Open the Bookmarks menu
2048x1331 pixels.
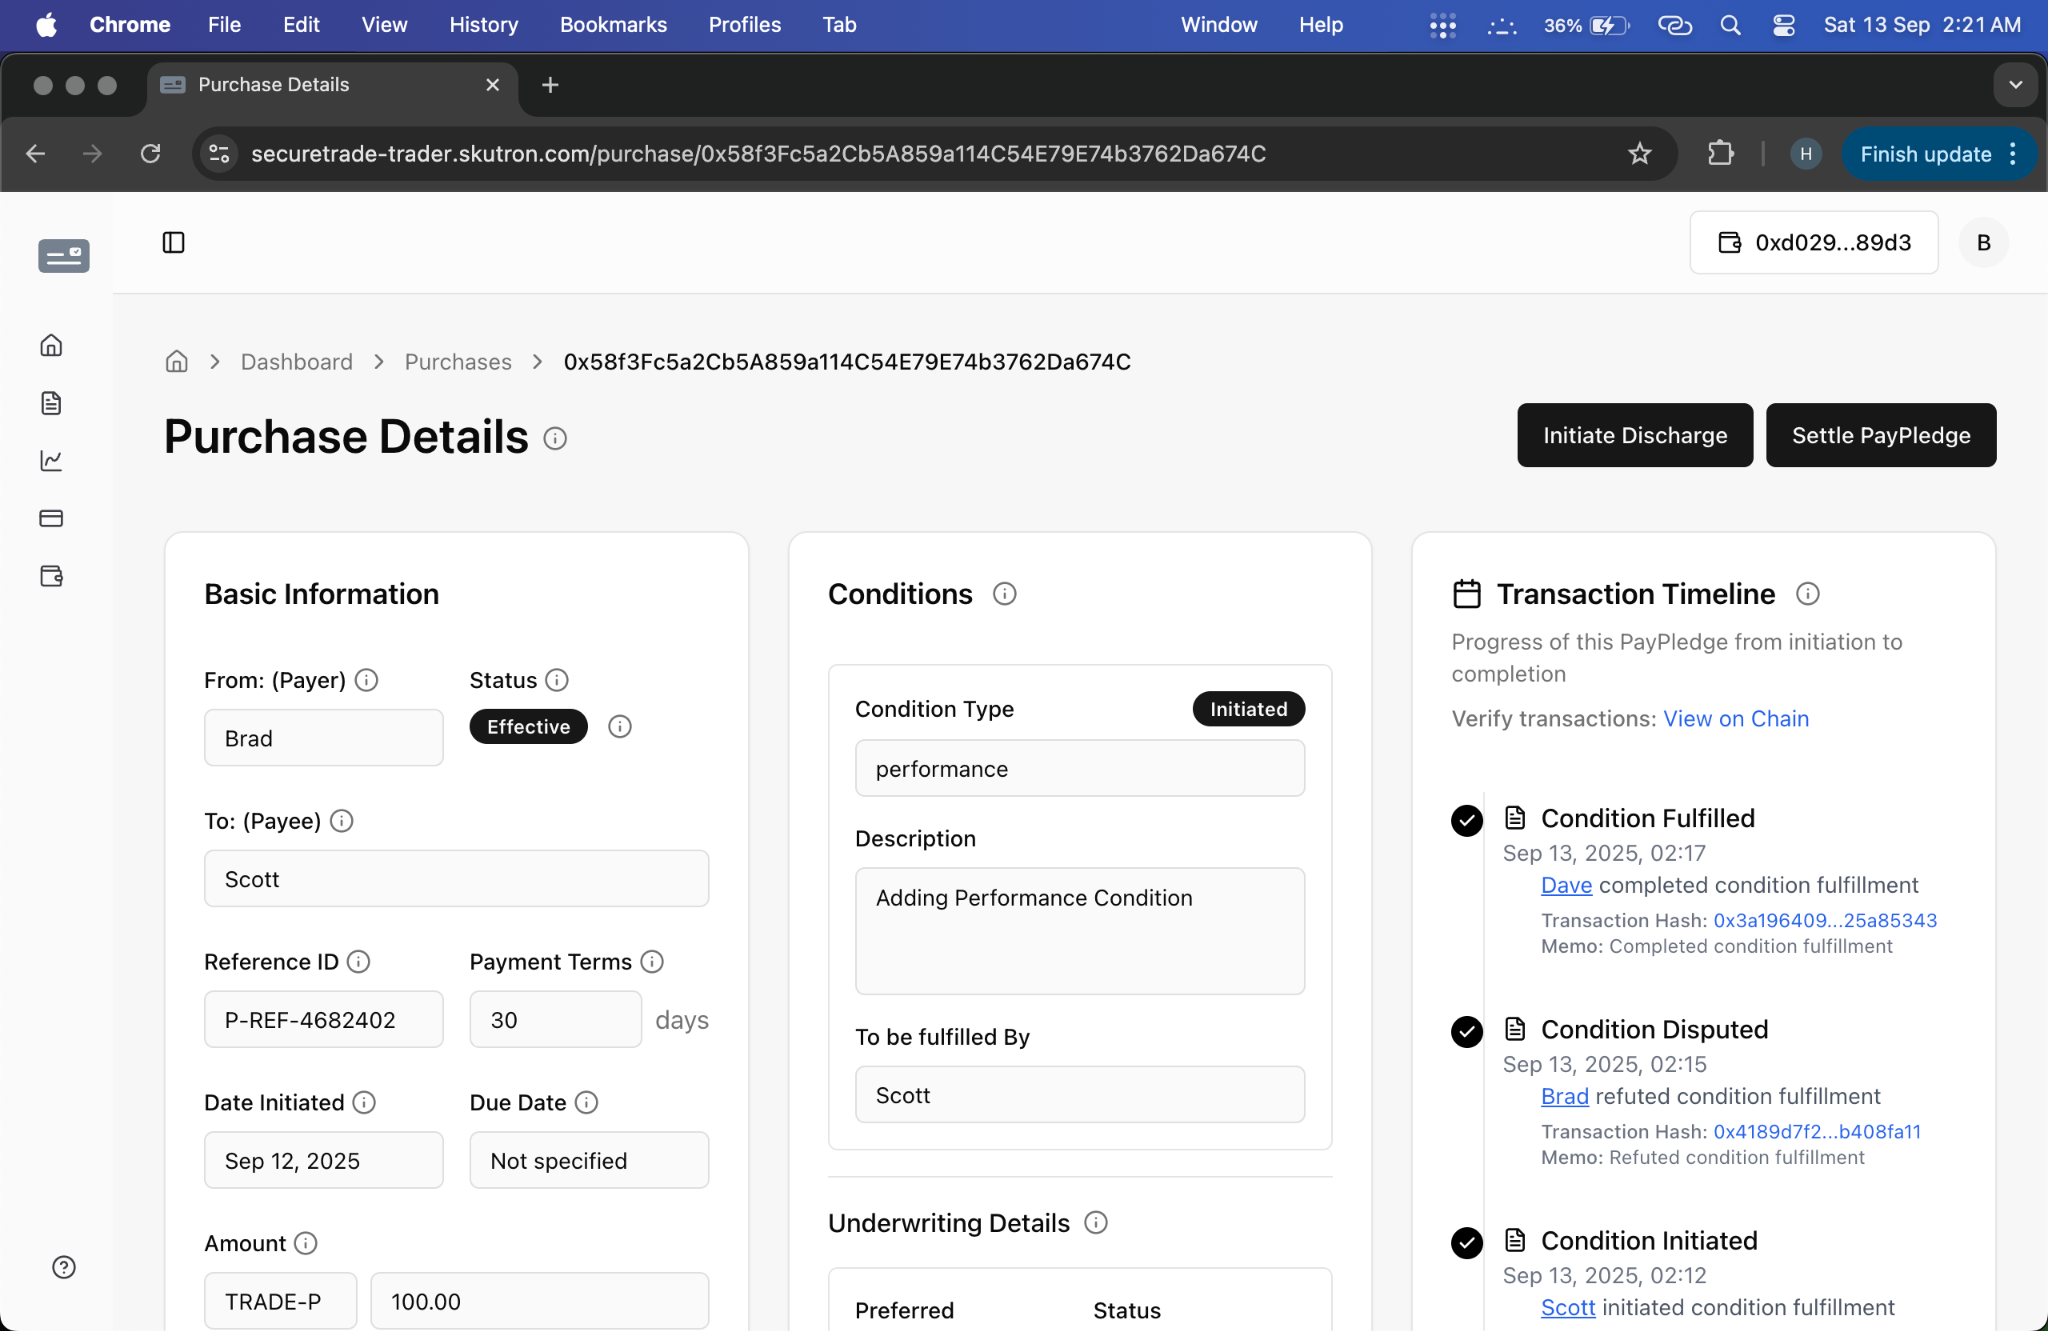[613, 24]
